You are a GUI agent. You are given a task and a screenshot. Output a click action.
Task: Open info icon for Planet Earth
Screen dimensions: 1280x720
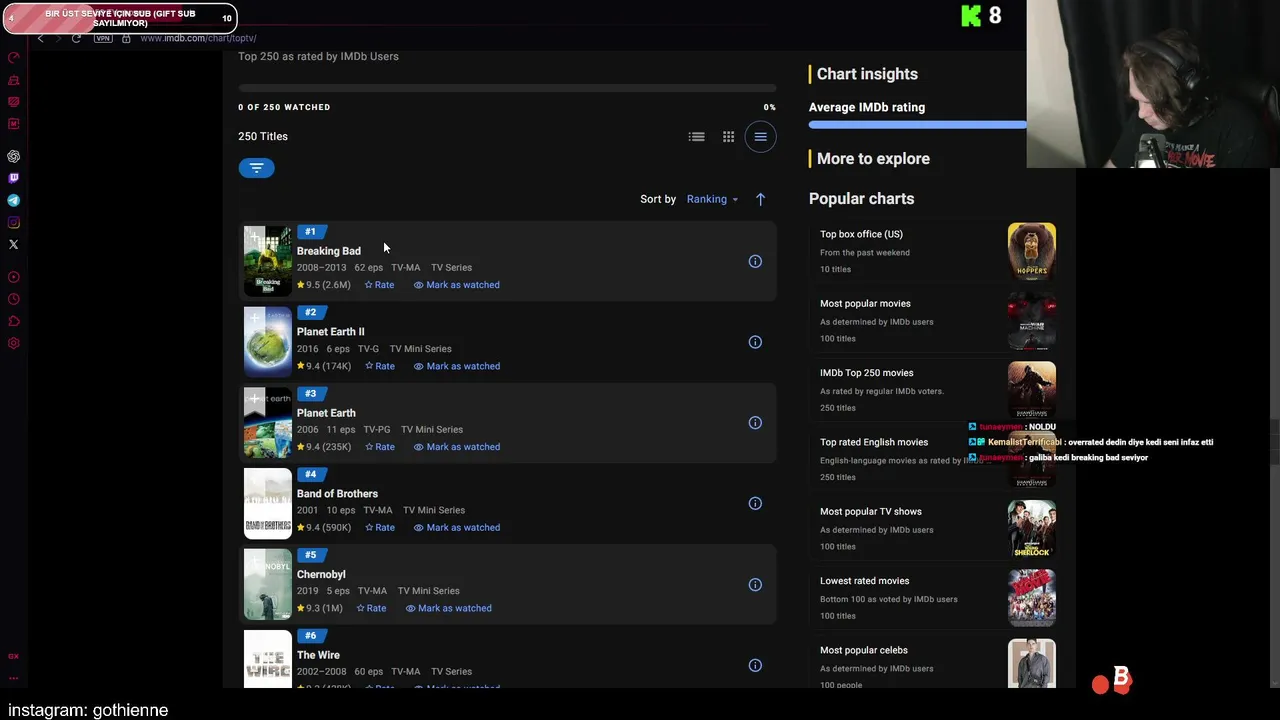point(755,423)
